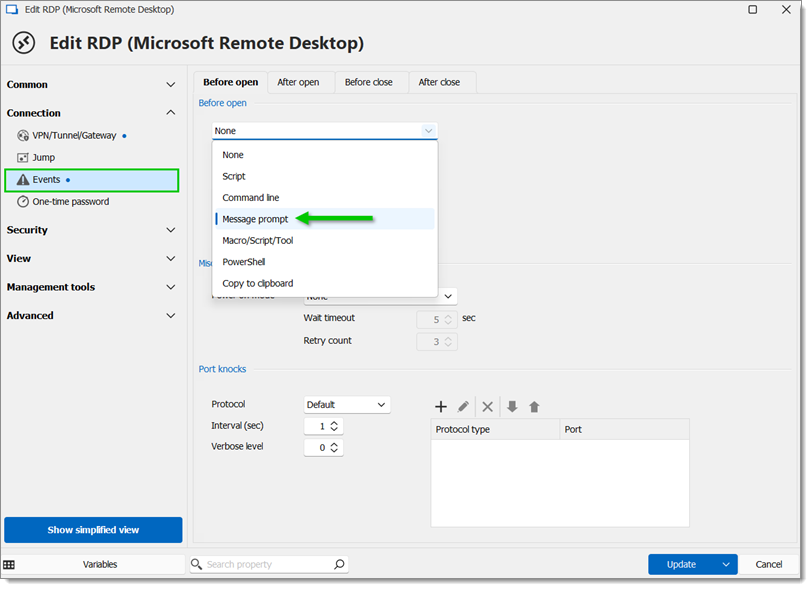Viewport: 812px width, 589px height.
Task: Expand the View section
Action: click(92, 258)
